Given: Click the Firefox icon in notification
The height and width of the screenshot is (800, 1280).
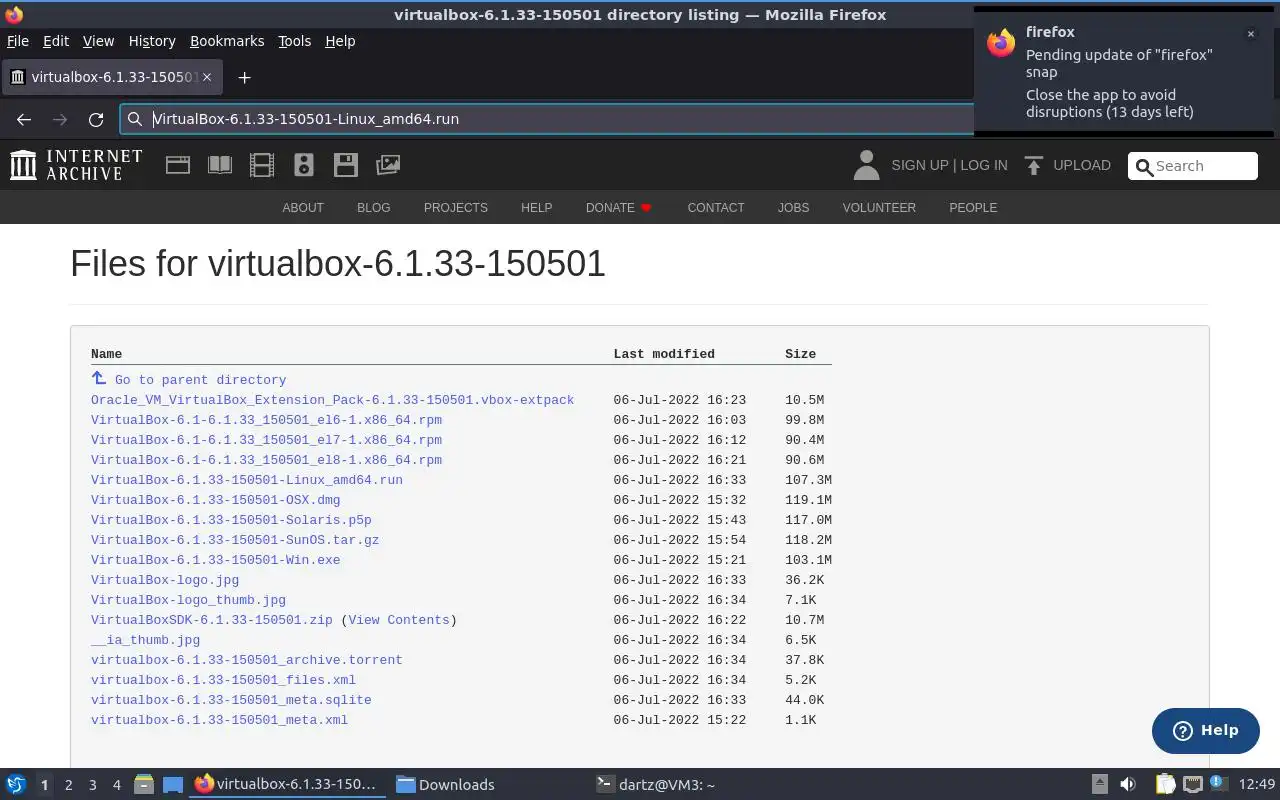Looking at the screenshot, I should click(1001, 43).
